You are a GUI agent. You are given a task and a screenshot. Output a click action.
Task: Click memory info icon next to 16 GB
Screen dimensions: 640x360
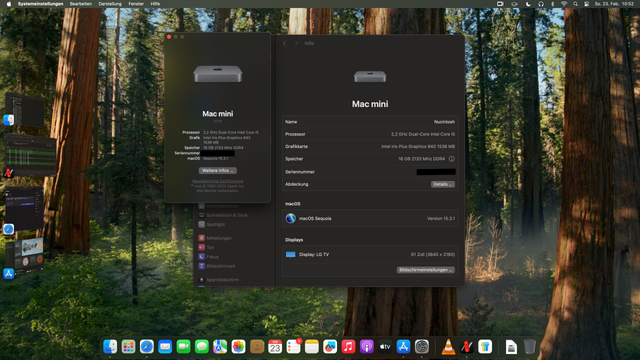coord(451,159)
